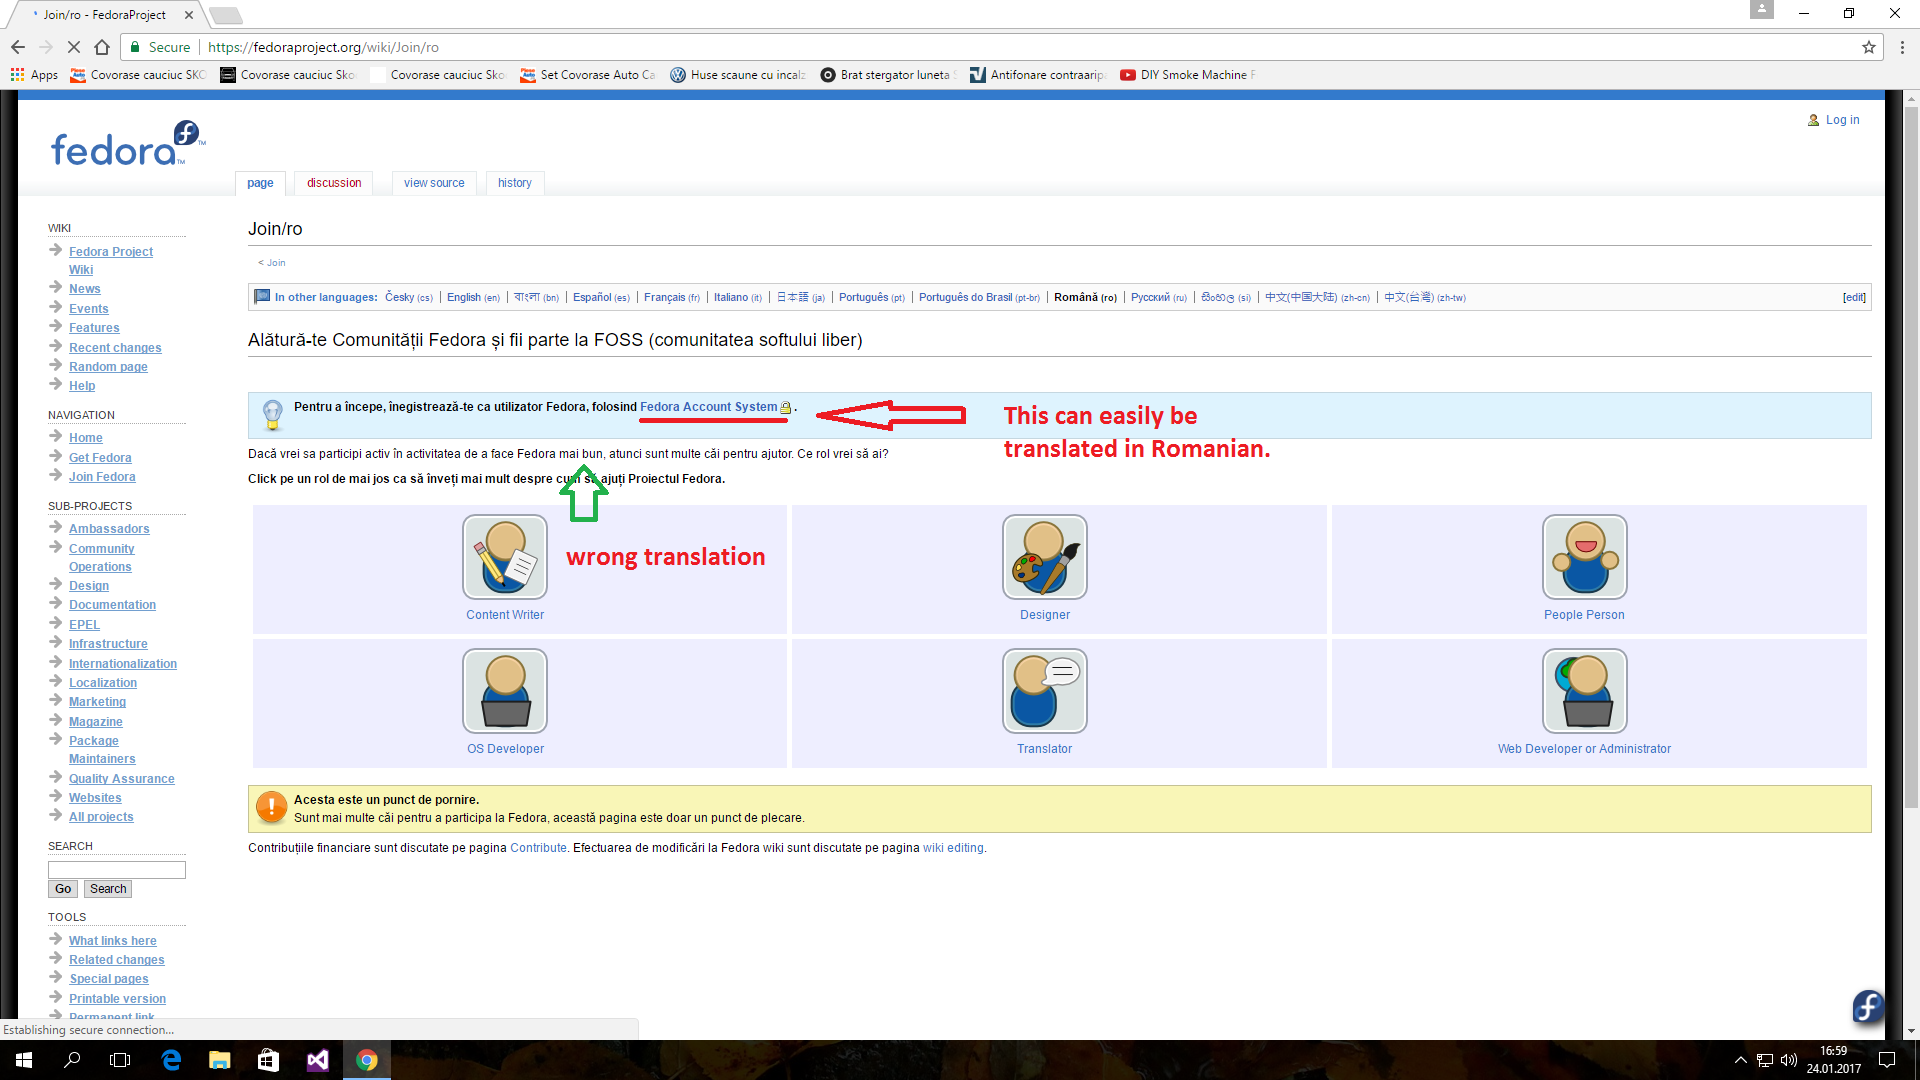Open File Explorer from the taskbar
Image resolution: width=1920 pixels, height=1080 pixels.
[220, 1060]
